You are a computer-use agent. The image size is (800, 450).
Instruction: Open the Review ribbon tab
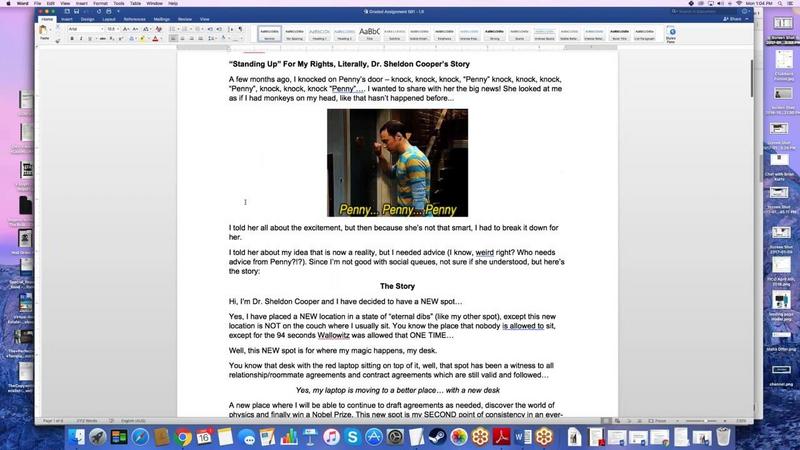click(185, 19)
